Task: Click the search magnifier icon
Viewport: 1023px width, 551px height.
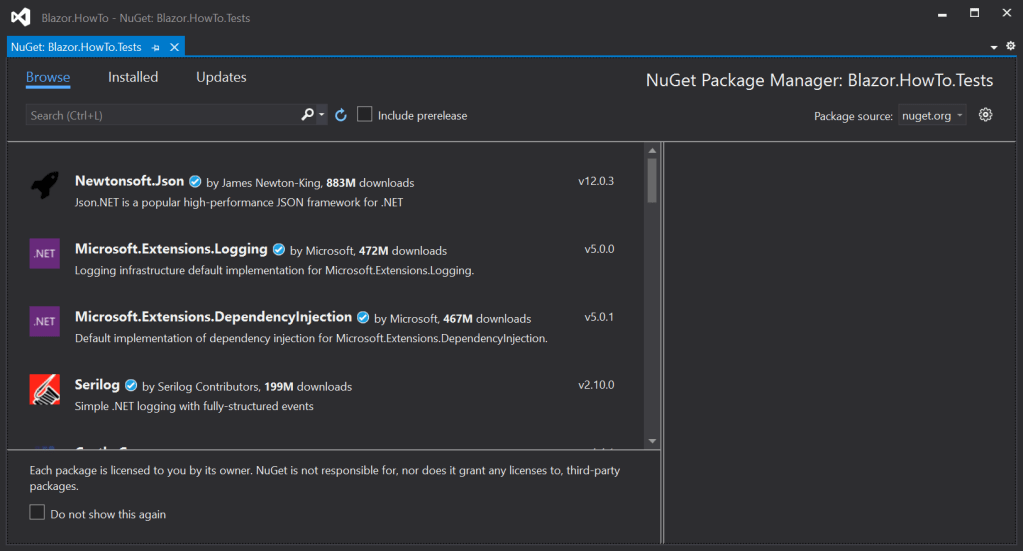Action: pos(308,115)
